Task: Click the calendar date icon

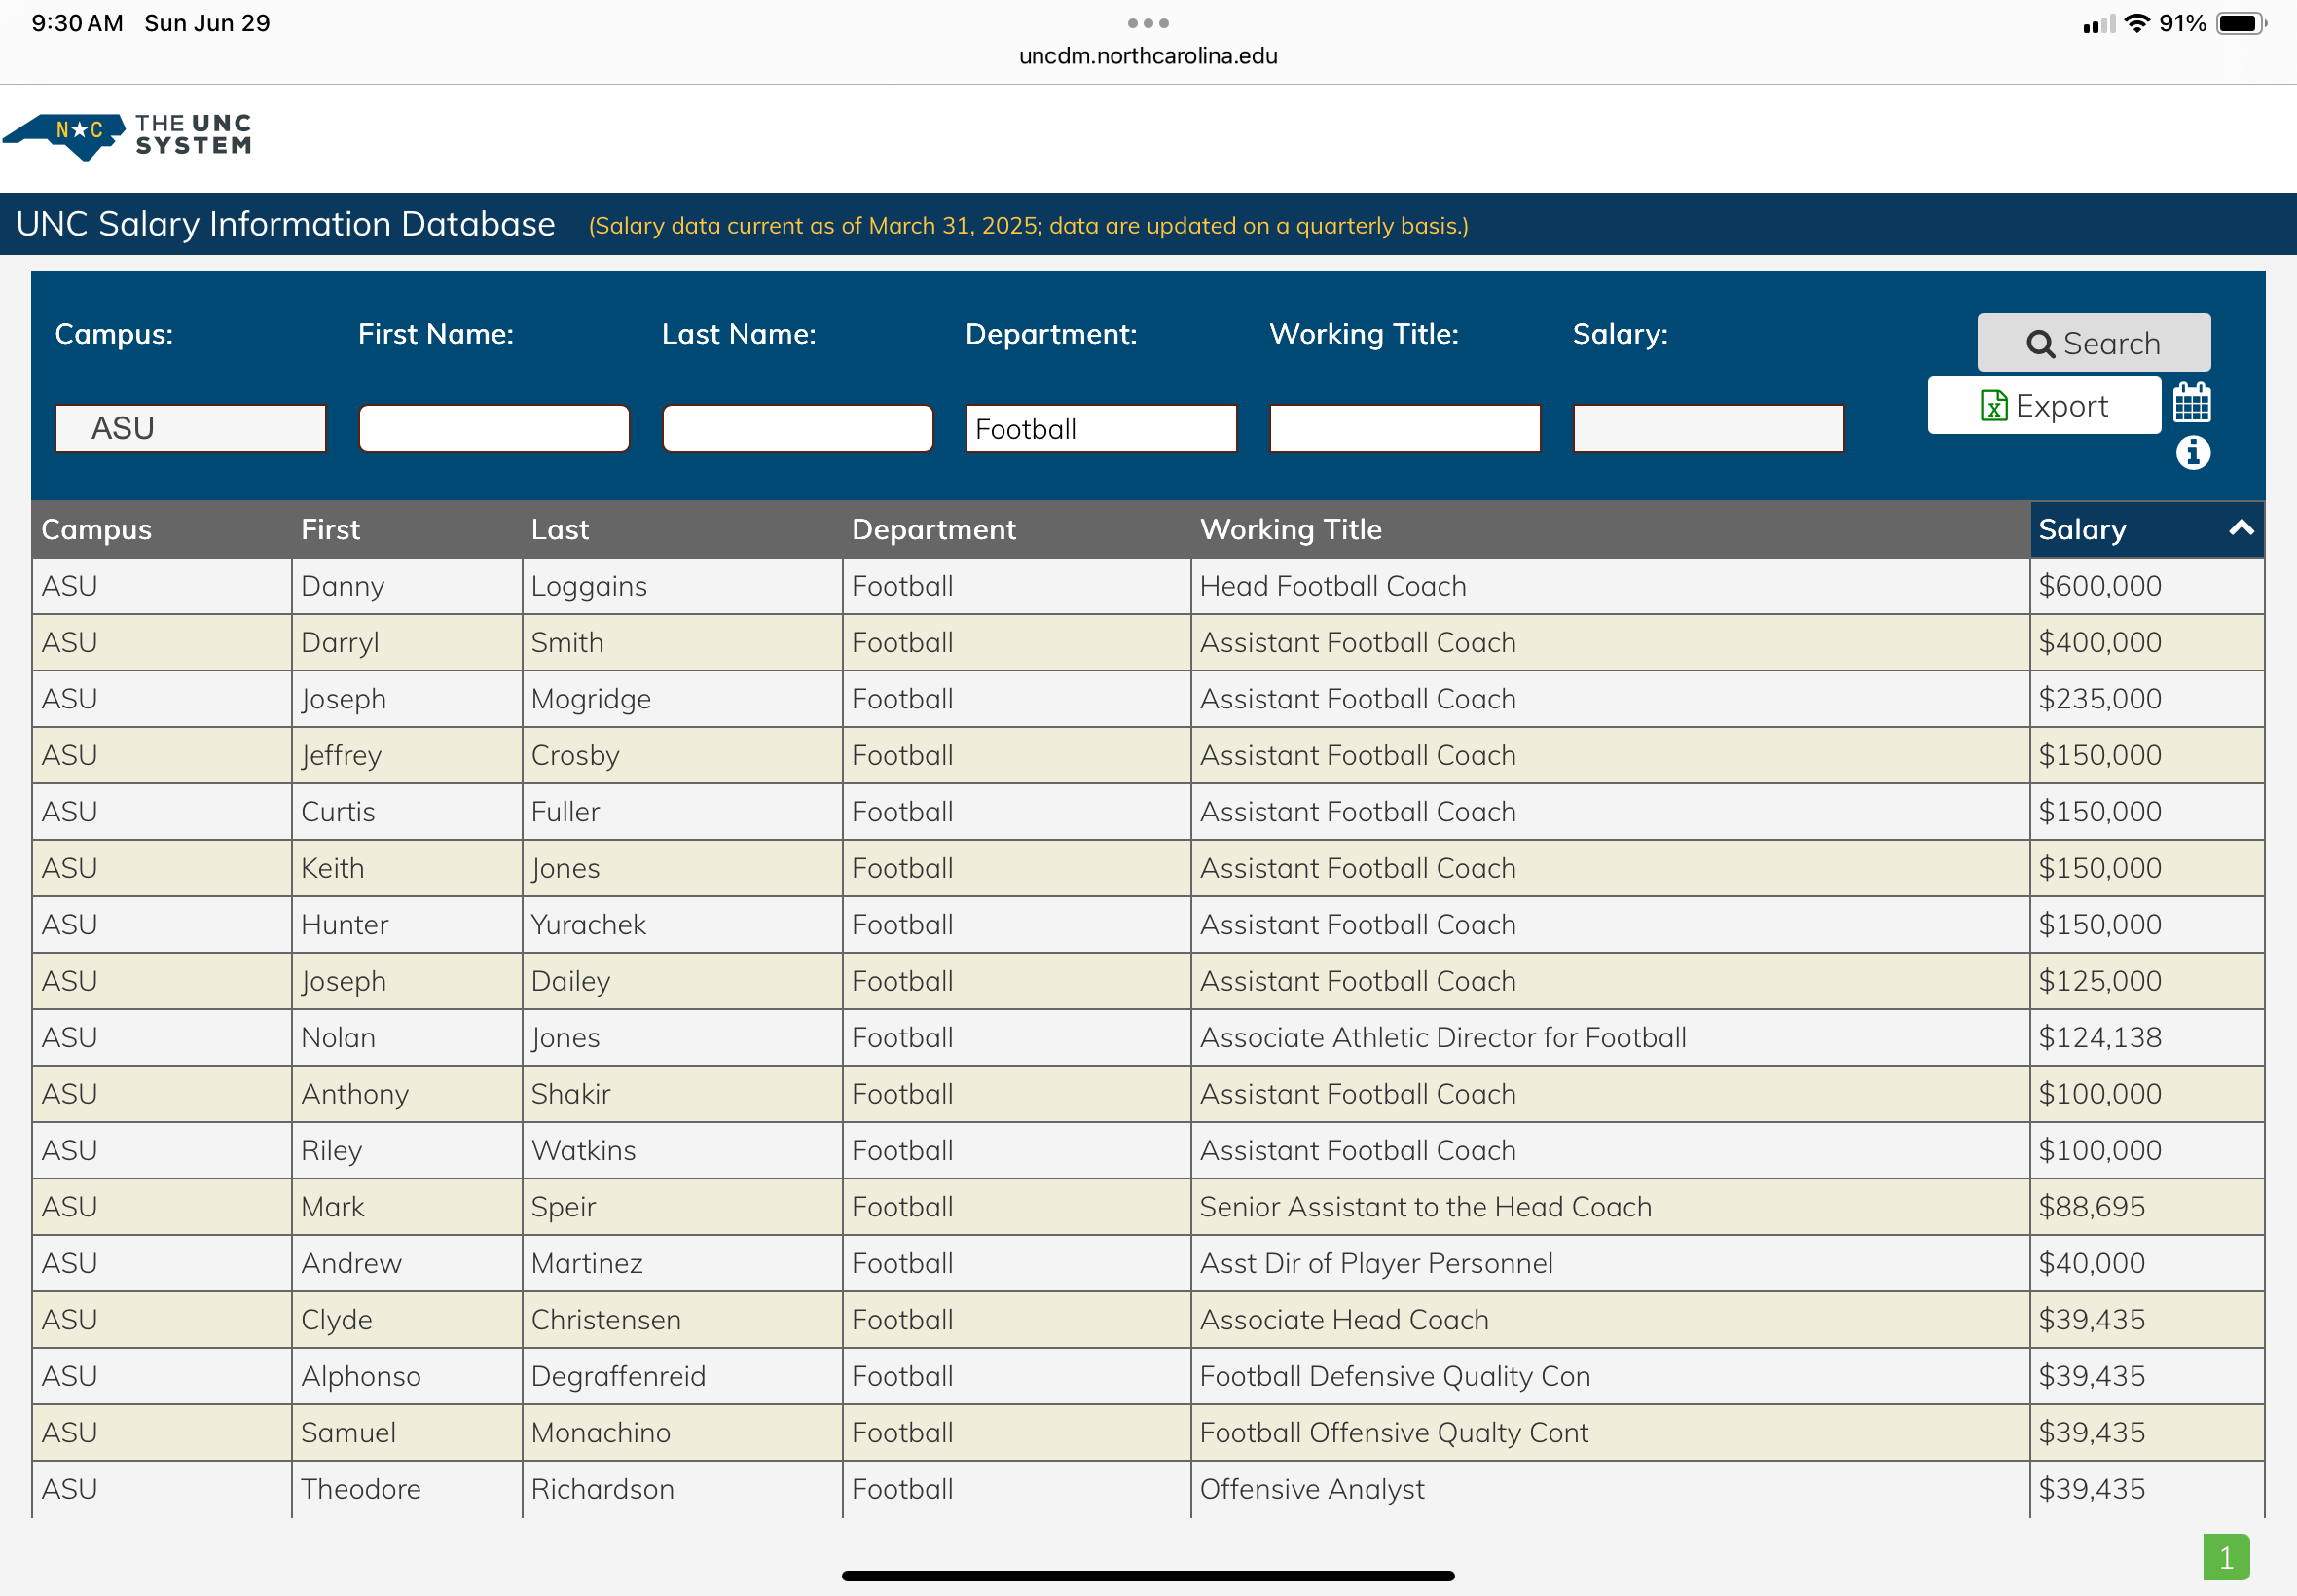Action: (x=2191, y=403)
